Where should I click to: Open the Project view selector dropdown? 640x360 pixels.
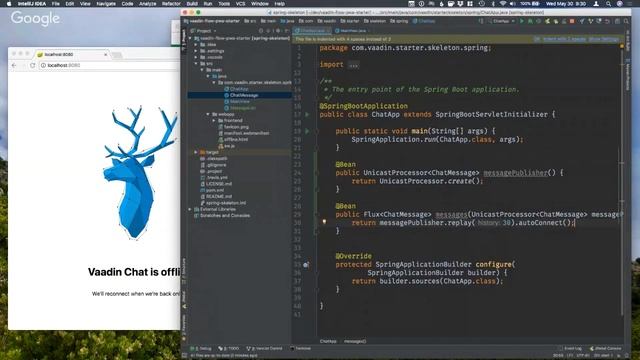pyautogui.click(x=207, y=31)
